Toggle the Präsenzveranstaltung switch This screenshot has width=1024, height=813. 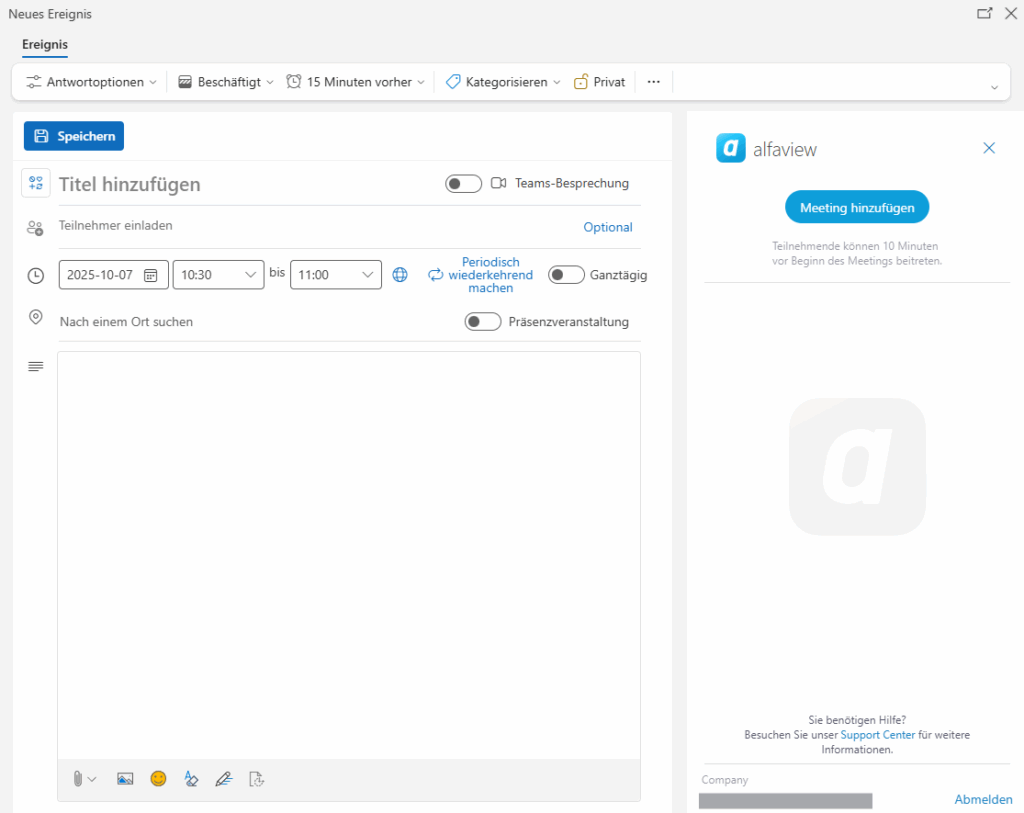[483, 322]
